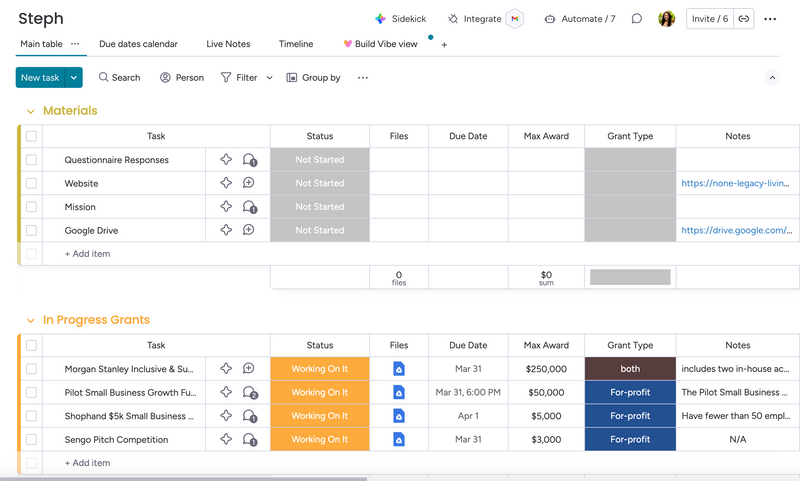Tick the checkbox for Sengo Pitch Competition
Viewport: 800px width, 481px height.
click(31, 439)
